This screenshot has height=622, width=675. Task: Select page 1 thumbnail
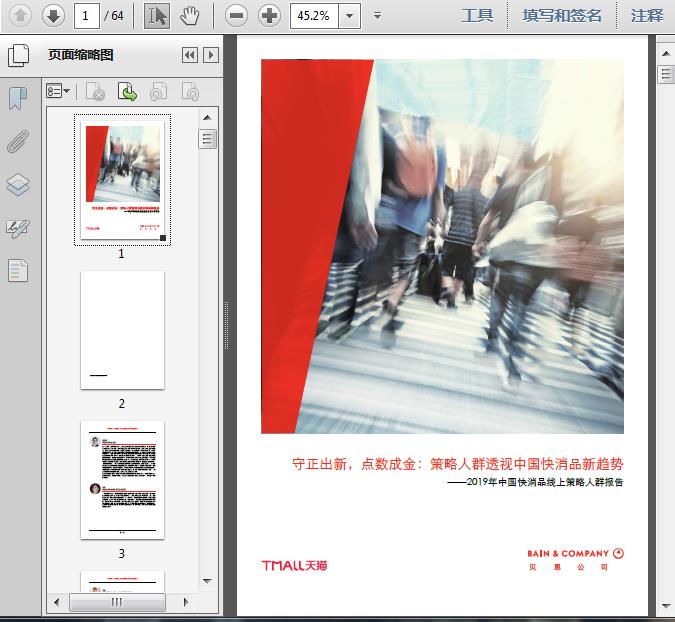point(123,180)
